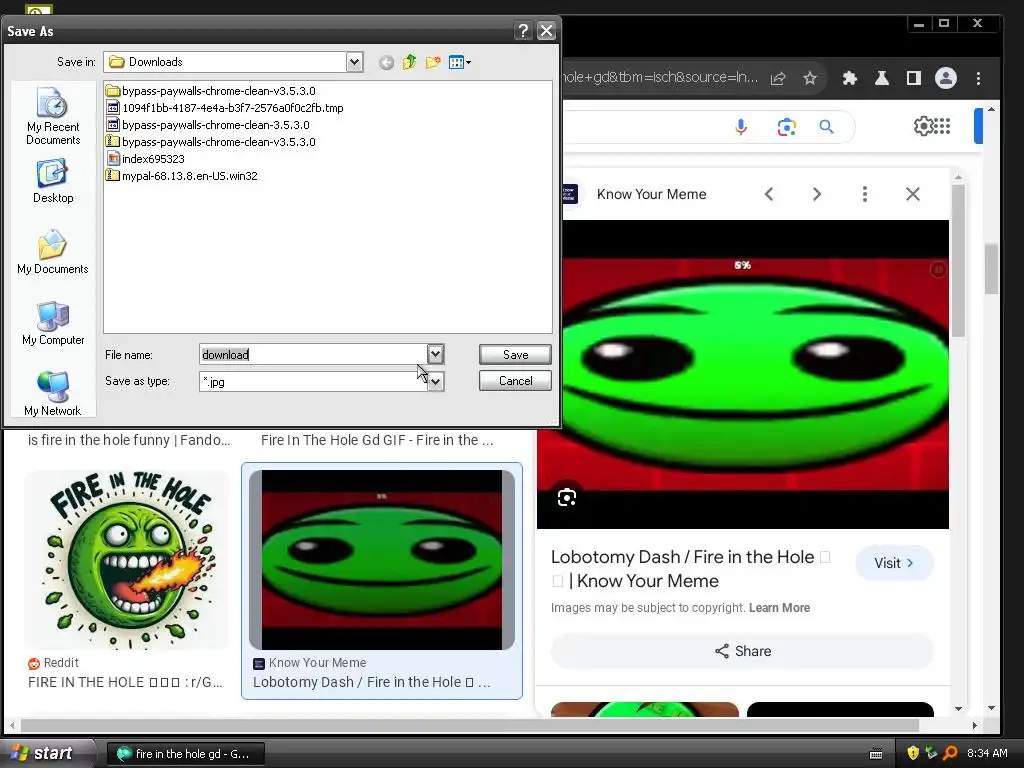The image size is (1024, 768).
Task: Select folder bypass-paywalls-chrome-clean-v3.5.3.0 at top of list
Action: pos(211,91)
